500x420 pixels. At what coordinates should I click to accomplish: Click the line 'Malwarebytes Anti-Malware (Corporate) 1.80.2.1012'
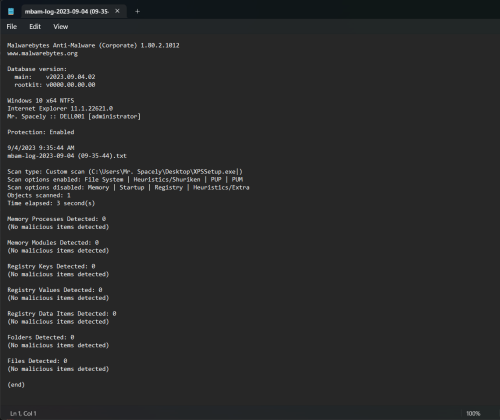pyautogui.click(x=93, y=45)
